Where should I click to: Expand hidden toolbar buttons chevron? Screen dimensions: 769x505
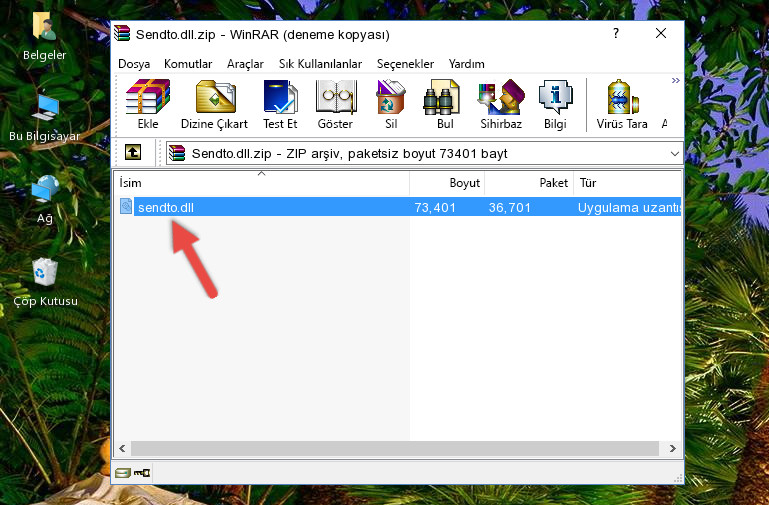pos(675,80)
